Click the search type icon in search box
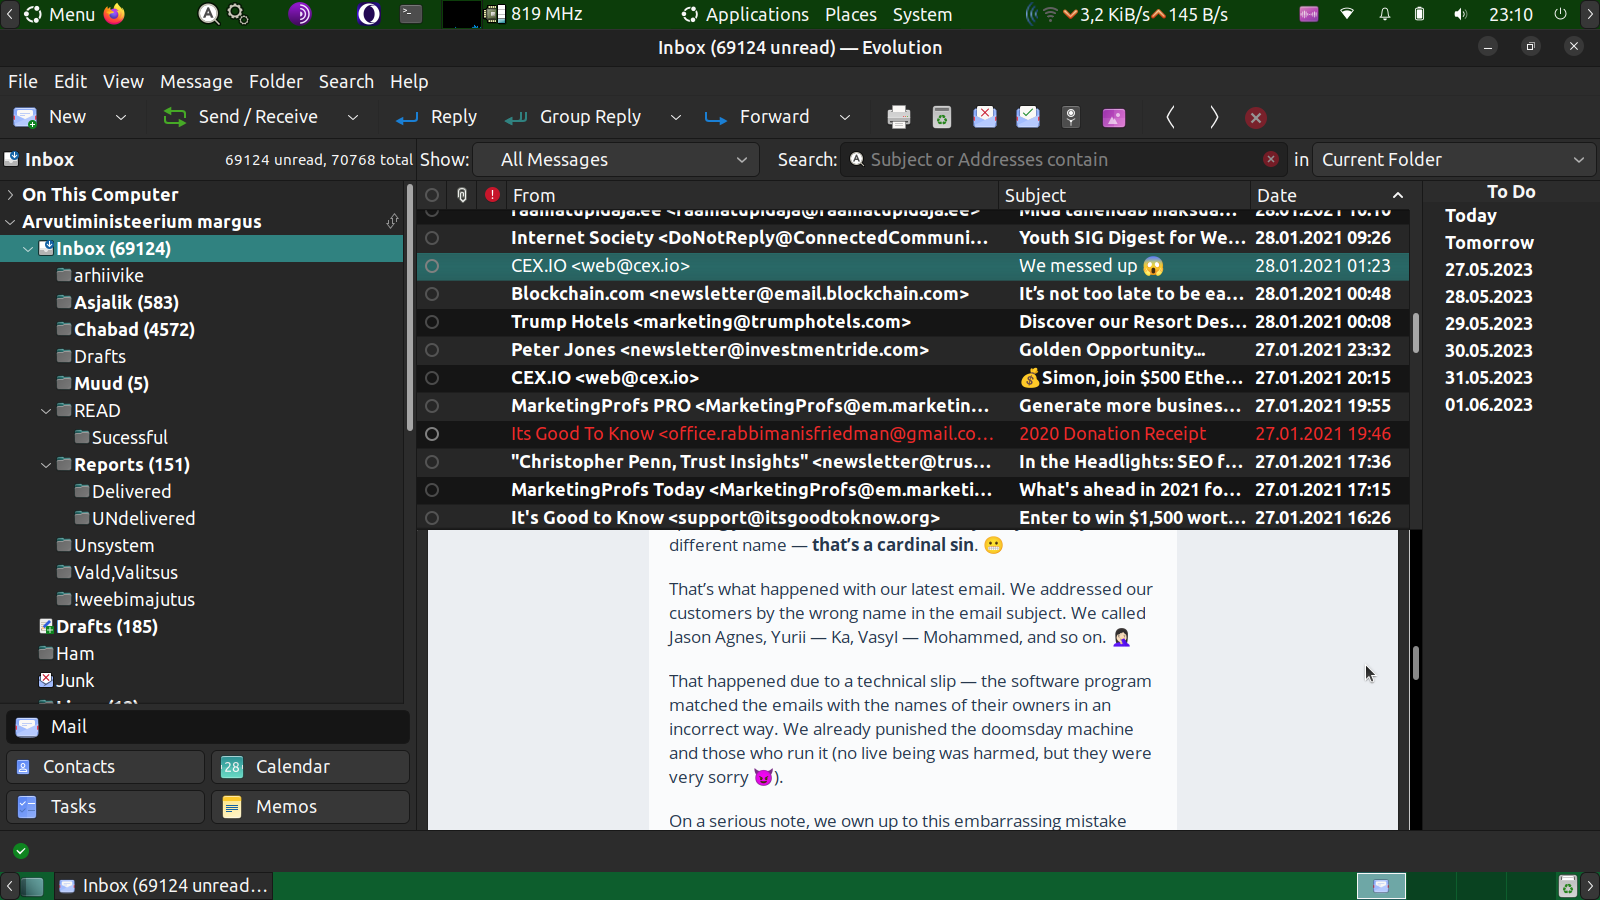The height and width of the screenshot is (900, 1600). [857, 159]
